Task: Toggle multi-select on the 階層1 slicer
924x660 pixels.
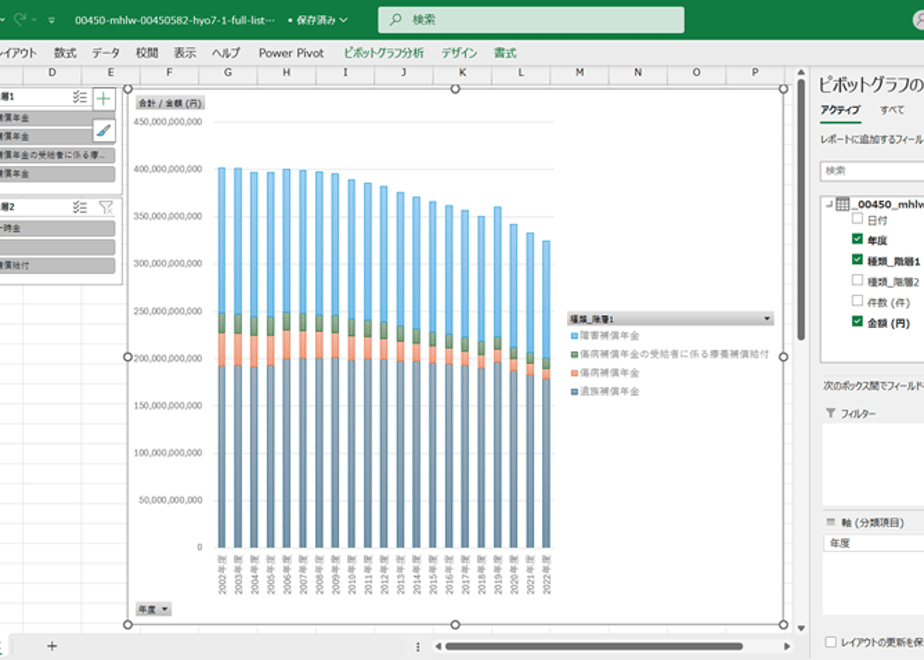Action: point(80,97)
